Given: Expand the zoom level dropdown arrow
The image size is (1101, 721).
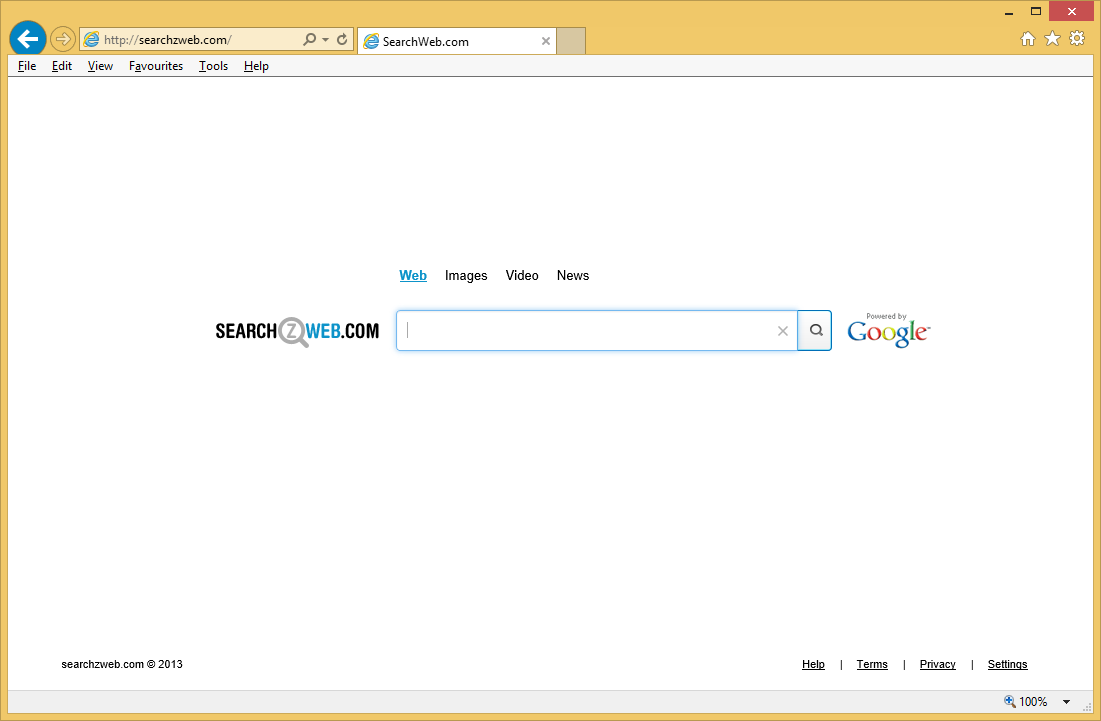Looking at the screenshot, I should pos(1067,701).
